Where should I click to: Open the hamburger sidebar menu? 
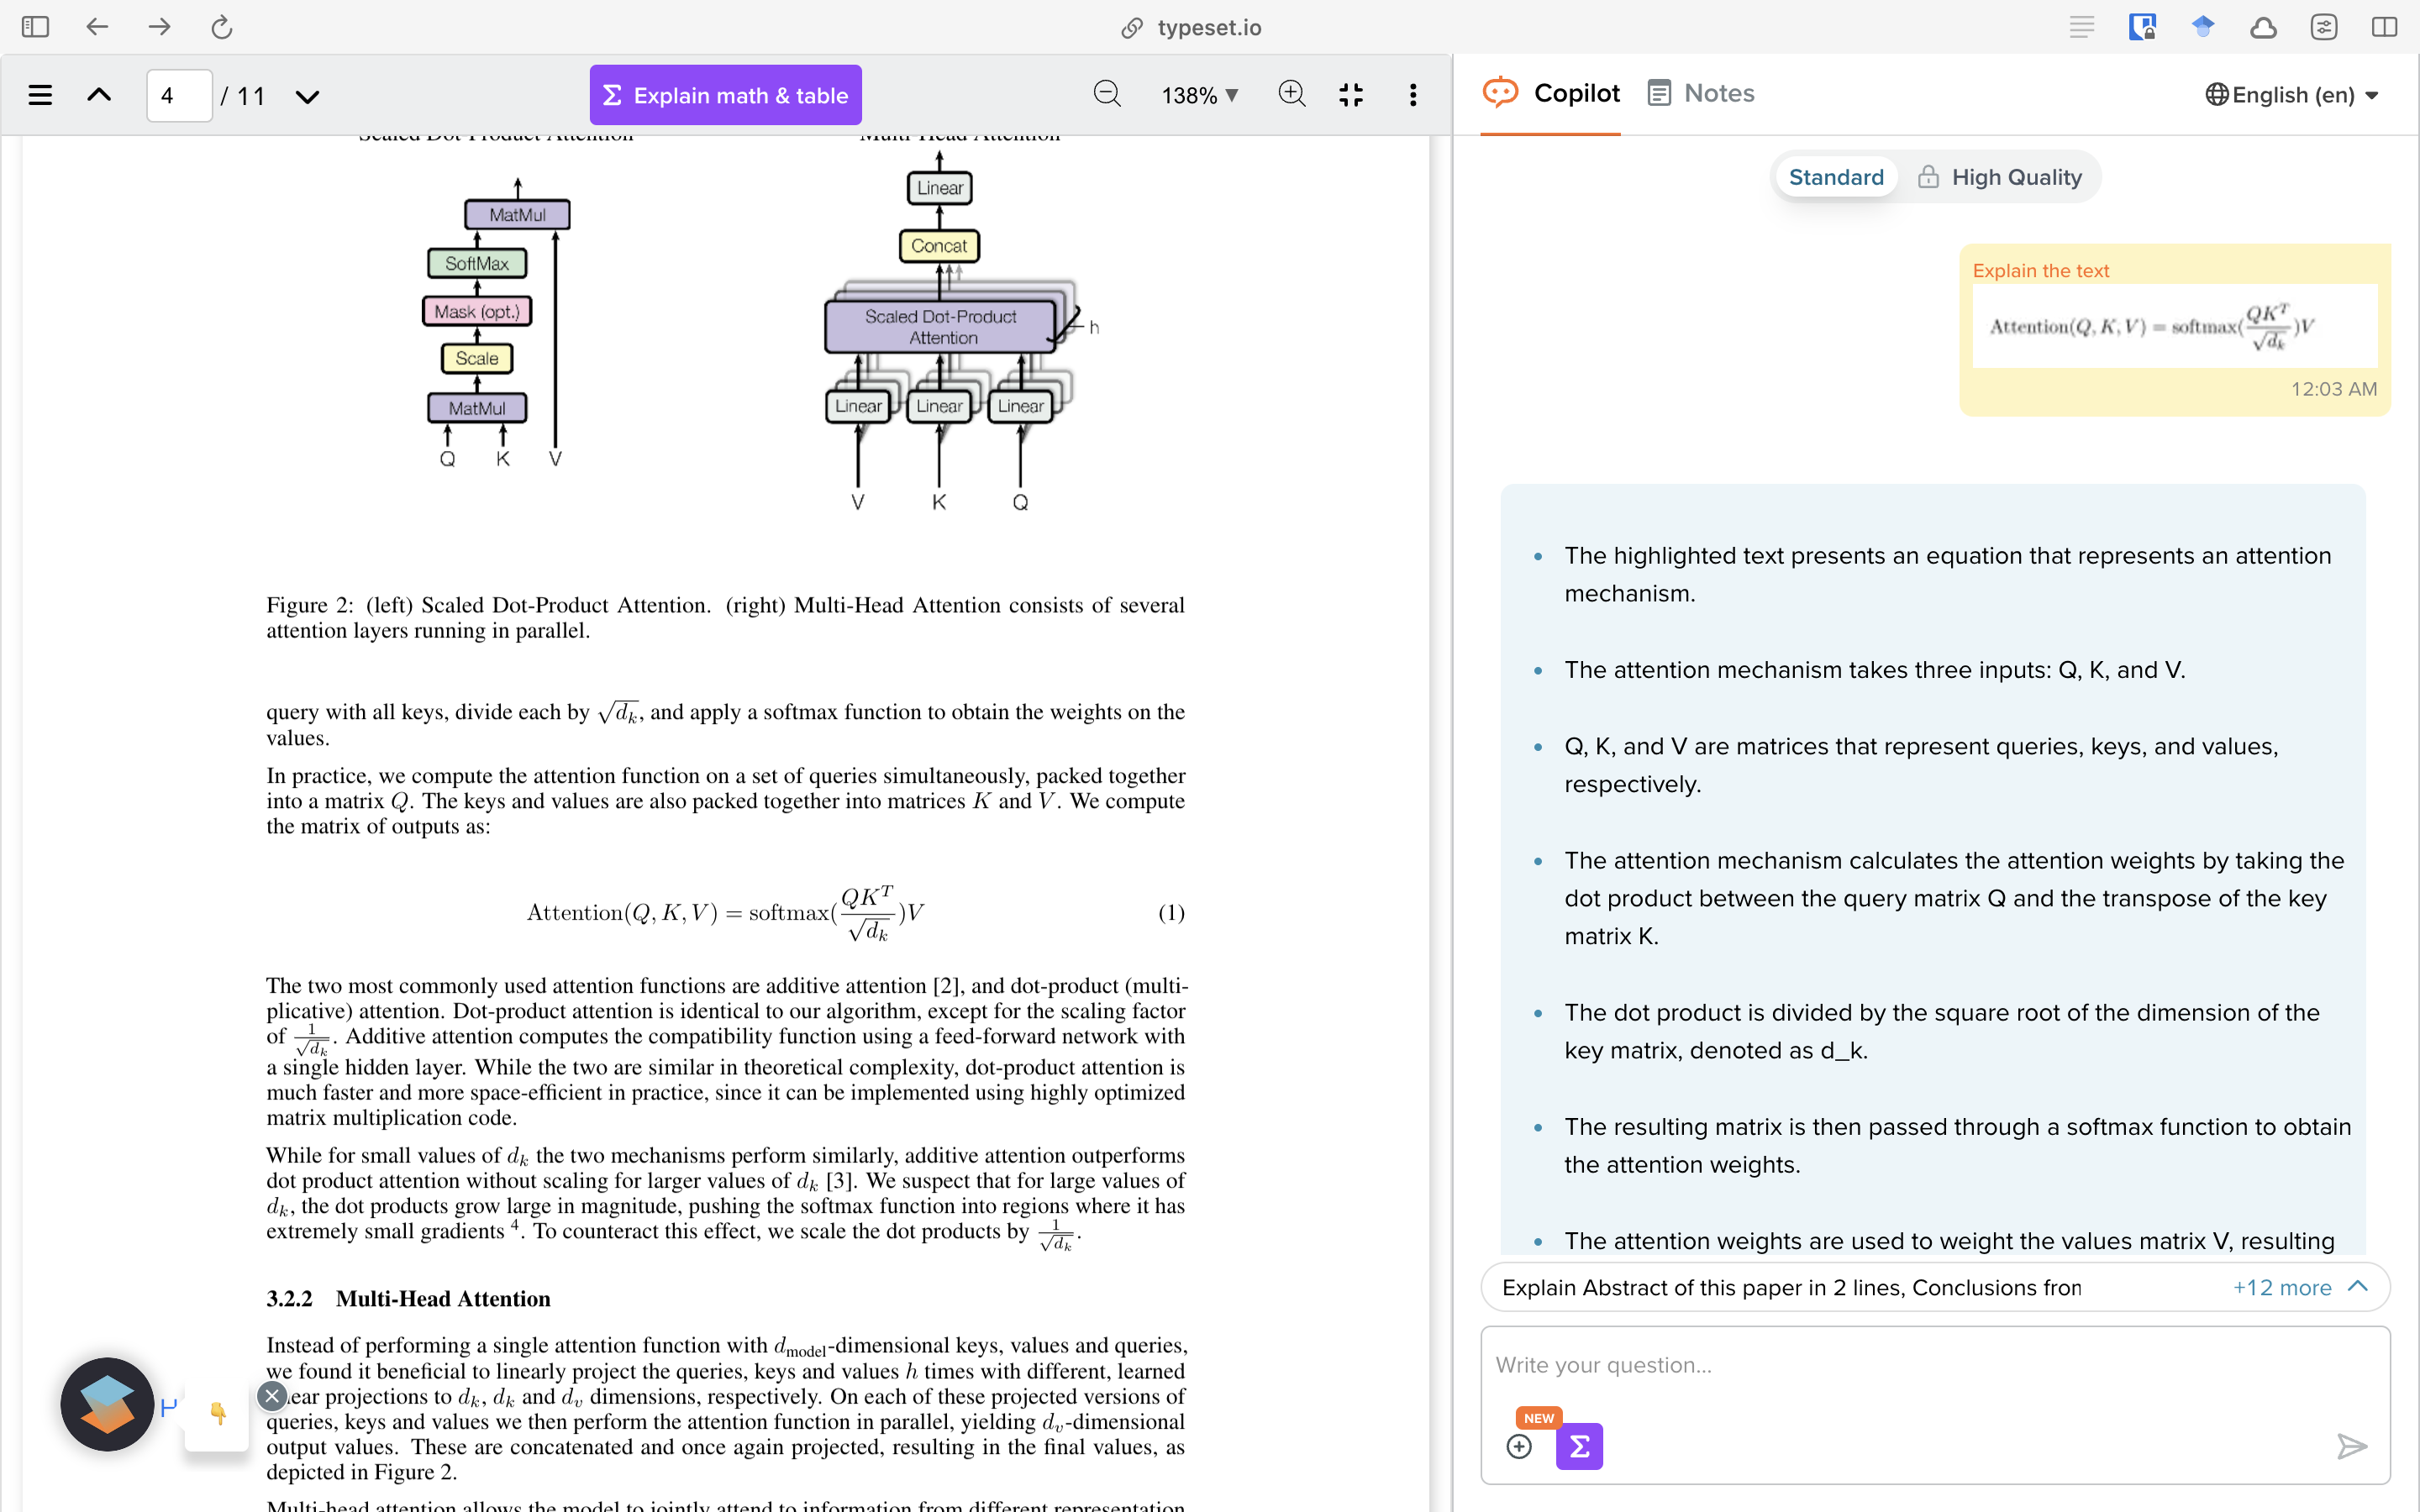point(40,95)
